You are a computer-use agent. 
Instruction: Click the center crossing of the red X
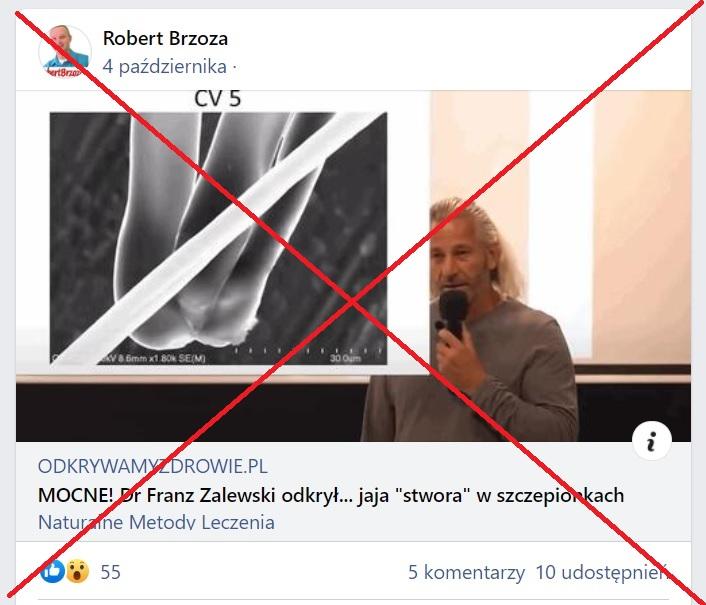click(353, 302)
